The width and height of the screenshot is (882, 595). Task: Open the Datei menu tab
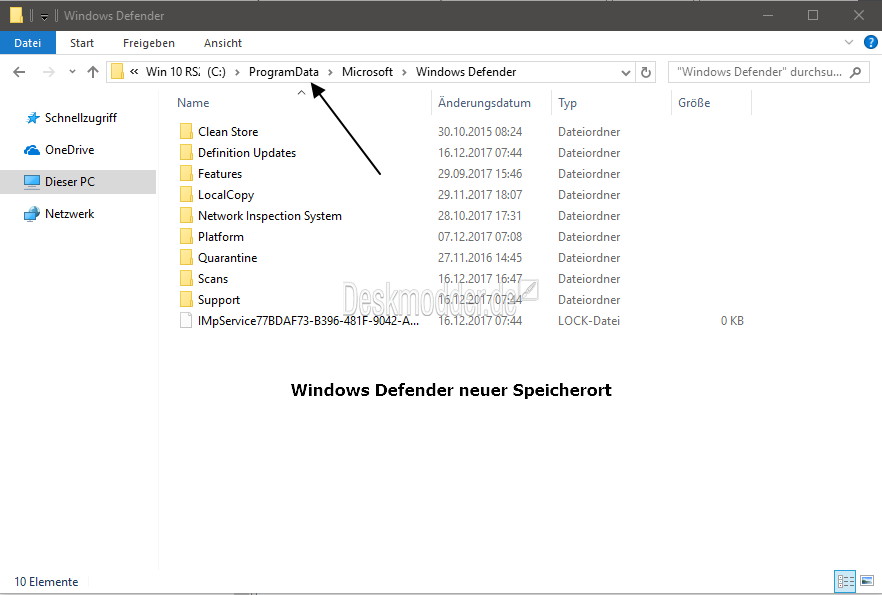pyautogui.click(x=28, y=43)
